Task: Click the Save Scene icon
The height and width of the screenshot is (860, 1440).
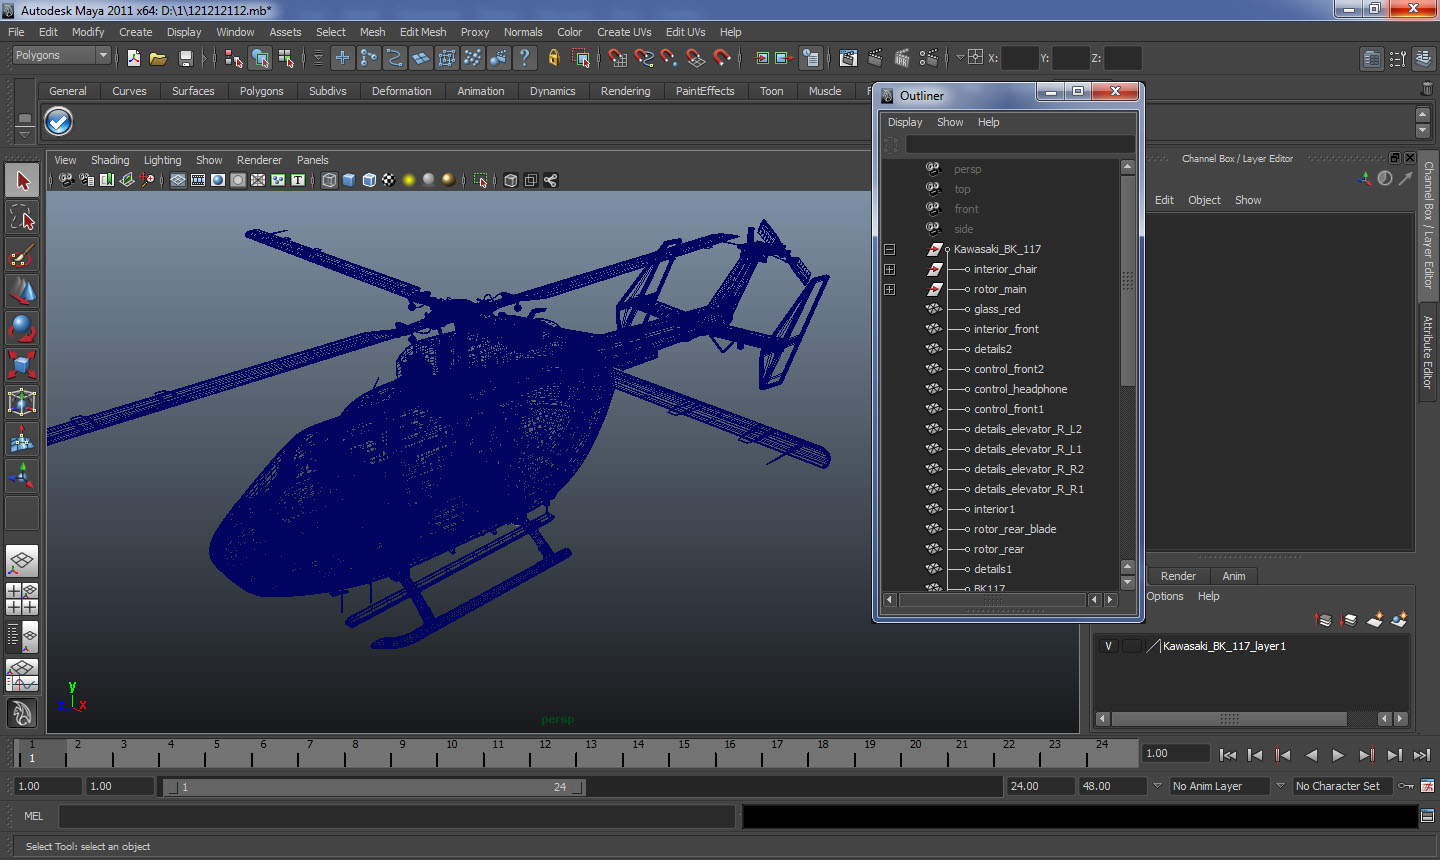Action: 185,58
